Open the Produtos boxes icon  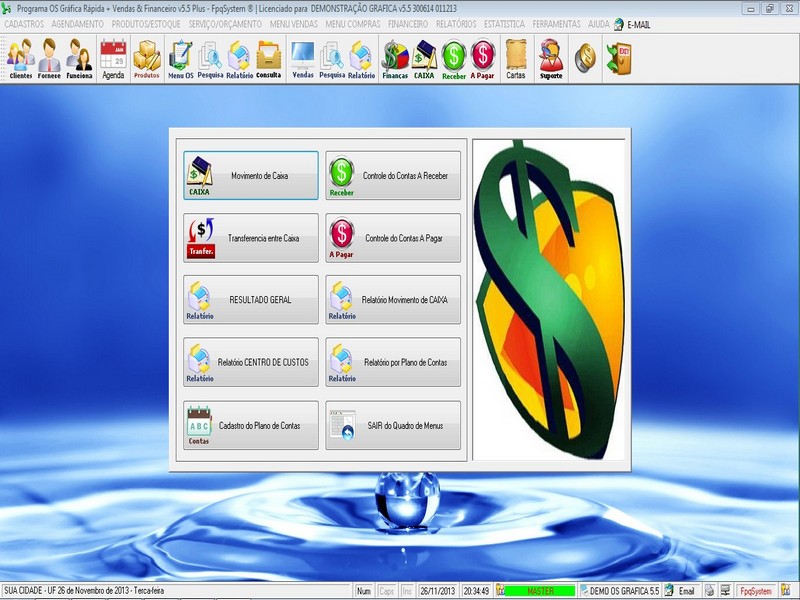pos(147,59)
